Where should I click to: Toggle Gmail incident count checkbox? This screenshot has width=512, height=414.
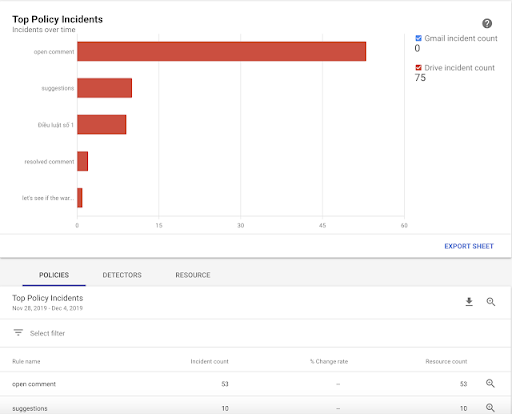[x=418, y=38]
